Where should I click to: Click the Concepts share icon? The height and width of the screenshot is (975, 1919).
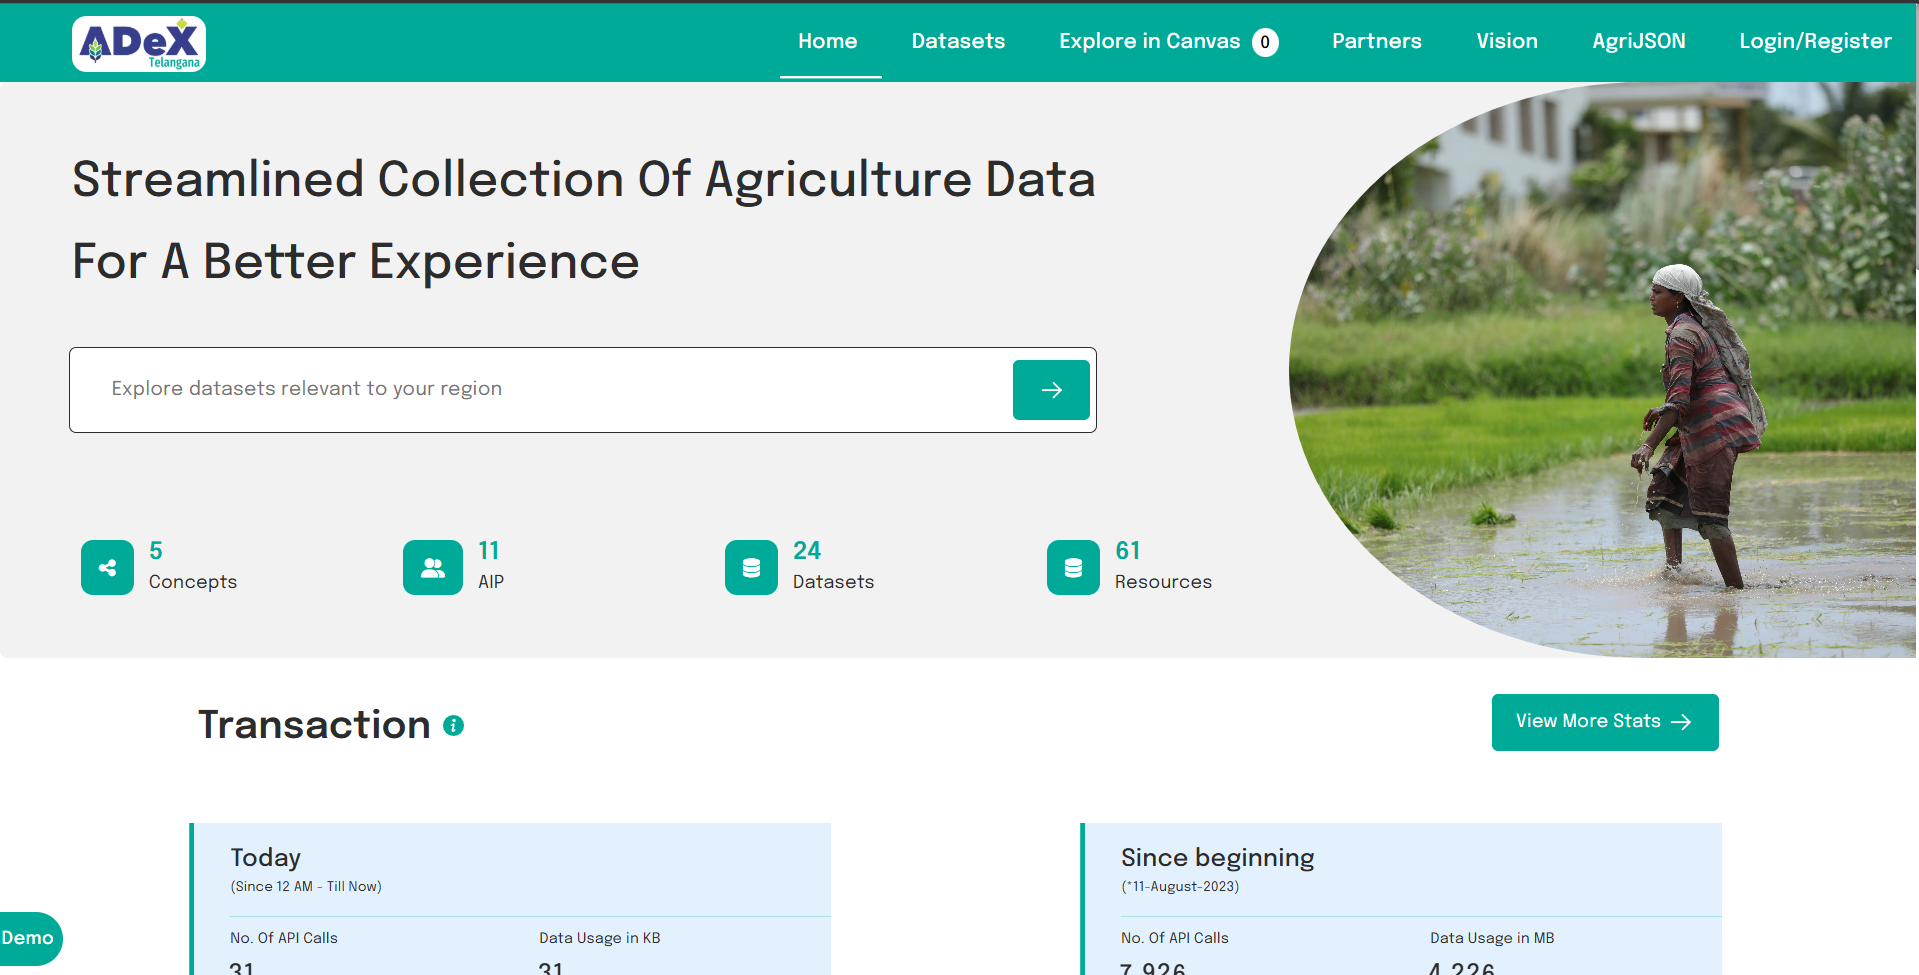tap(107, 568)
